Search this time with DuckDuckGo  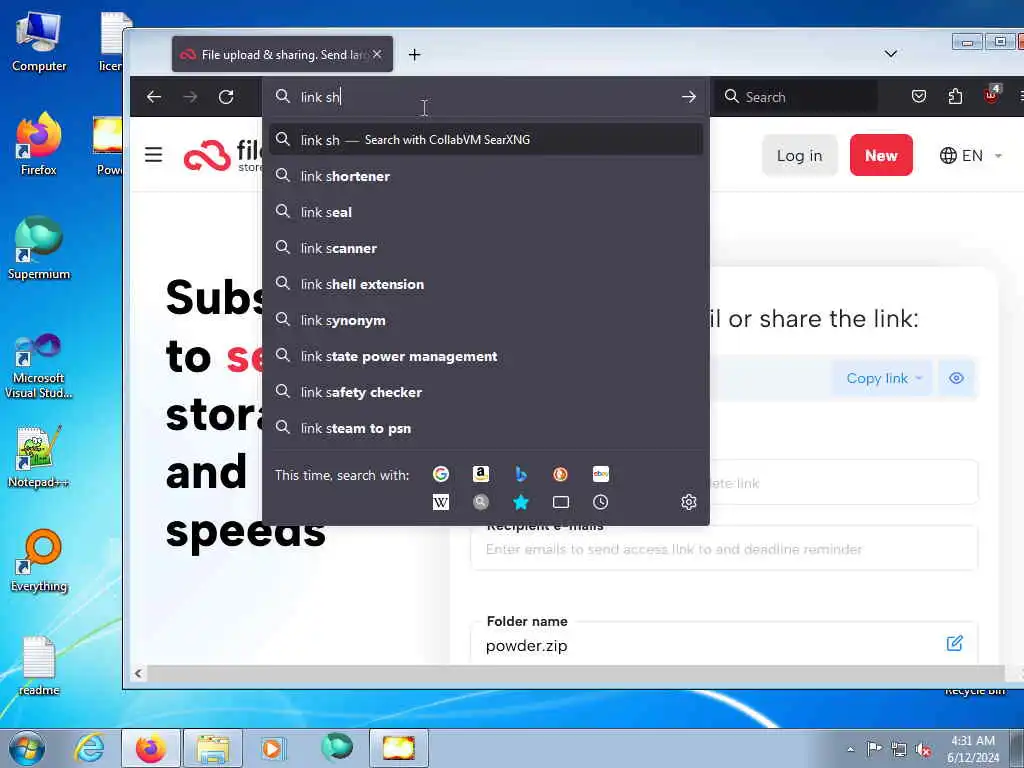[560, 474]
